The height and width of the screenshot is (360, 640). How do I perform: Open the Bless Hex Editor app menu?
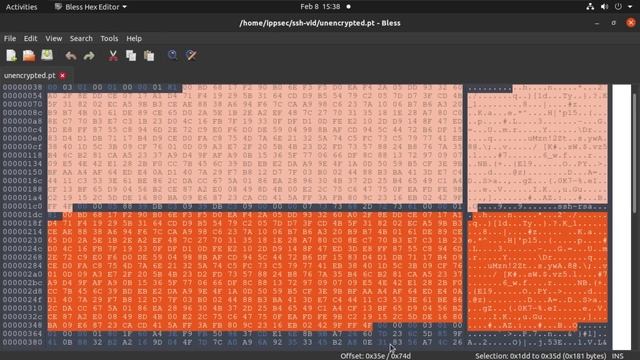[x=90, y=7]
